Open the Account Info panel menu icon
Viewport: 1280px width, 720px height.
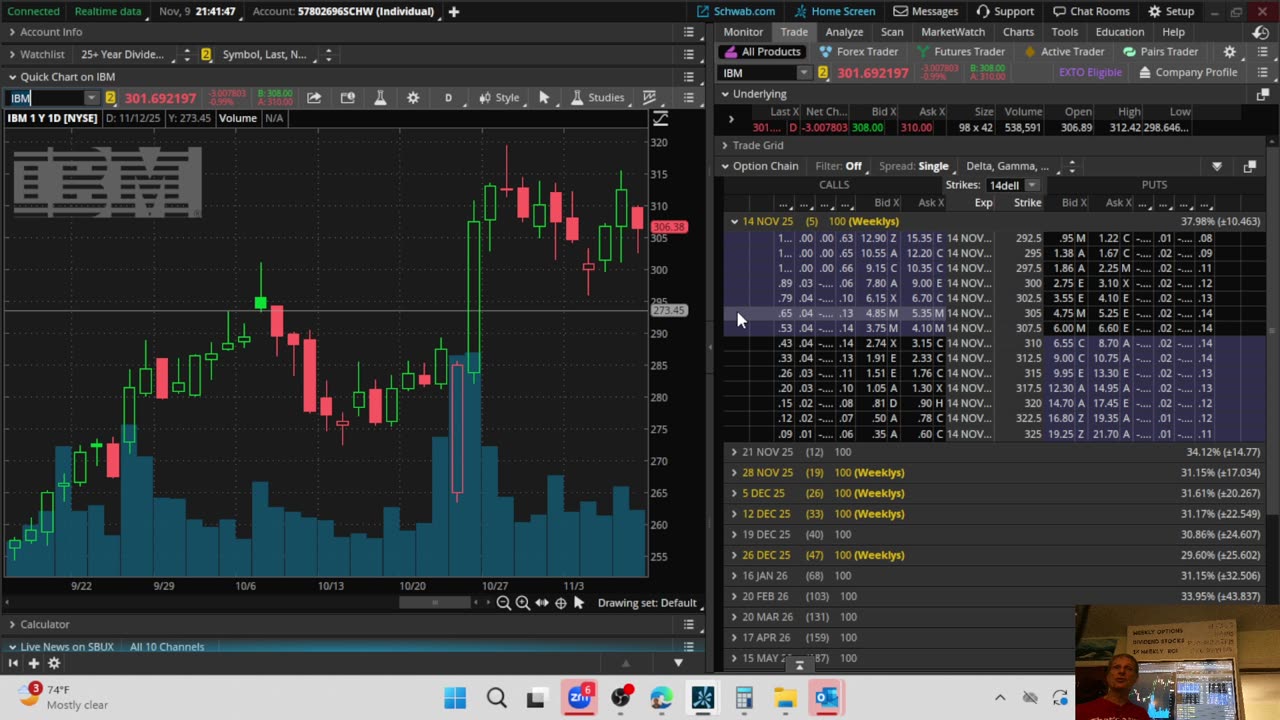[x=688, y=32]
